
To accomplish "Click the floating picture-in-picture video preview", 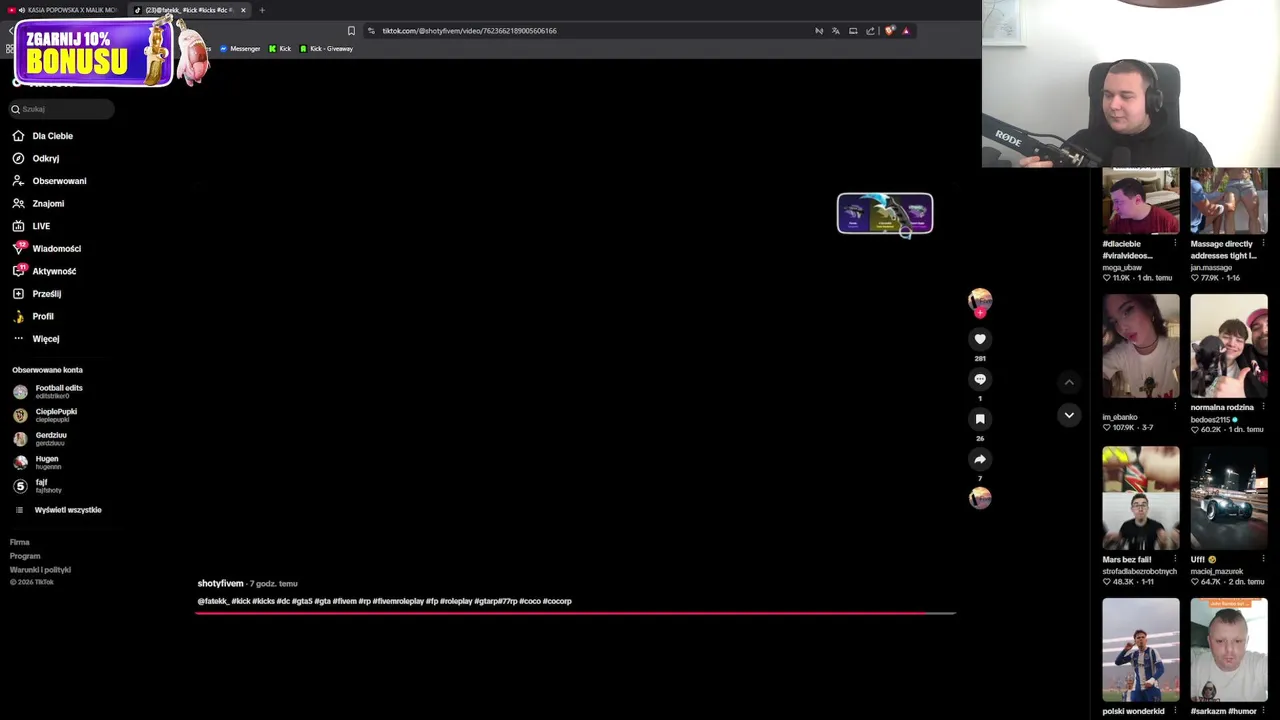I will tap(885, 213).
